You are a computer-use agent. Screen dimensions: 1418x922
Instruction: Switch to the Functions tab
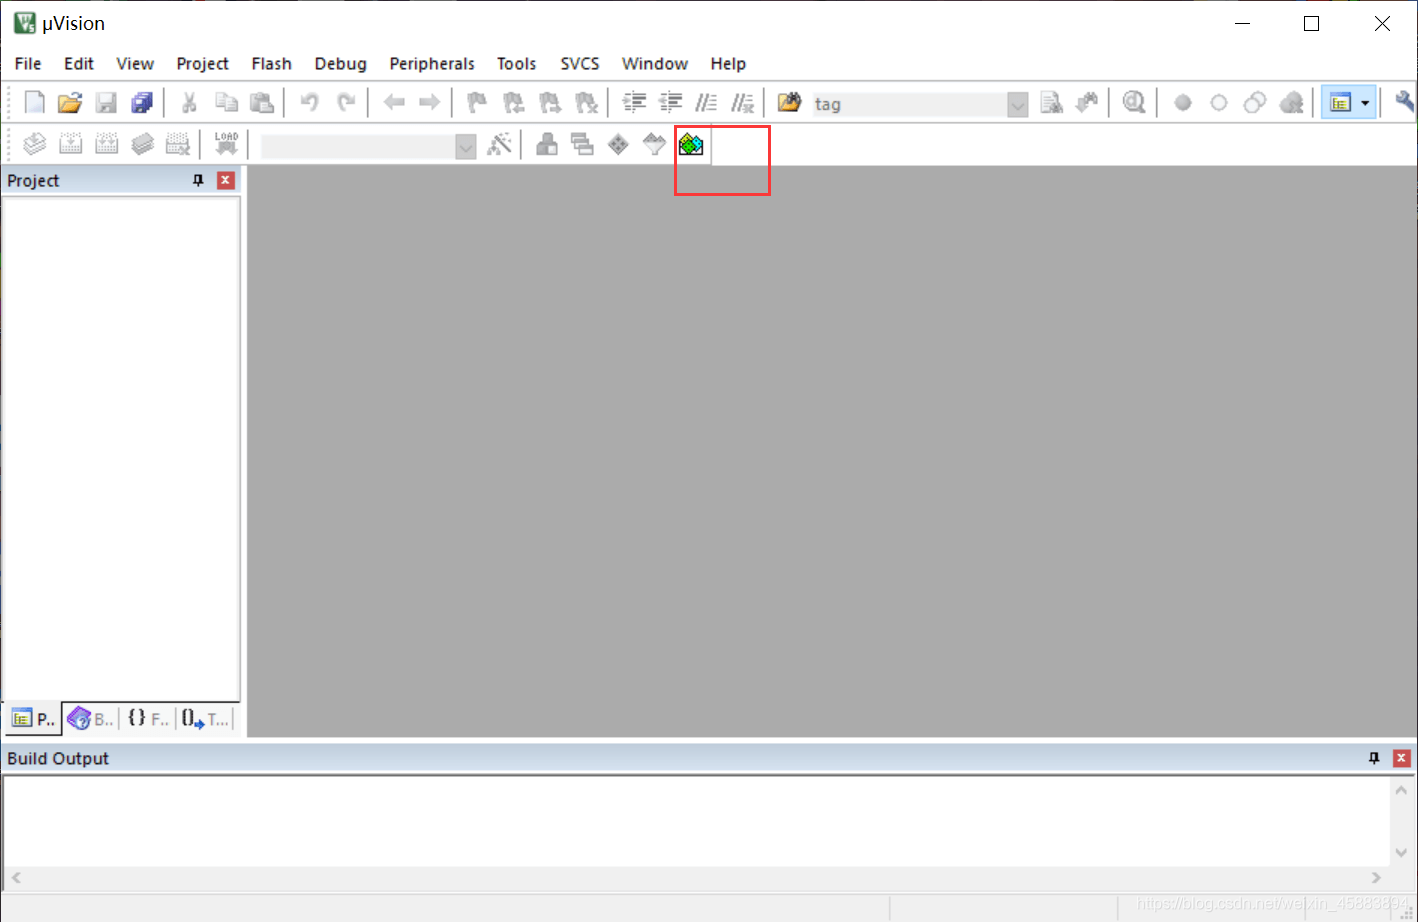[146, 718]
